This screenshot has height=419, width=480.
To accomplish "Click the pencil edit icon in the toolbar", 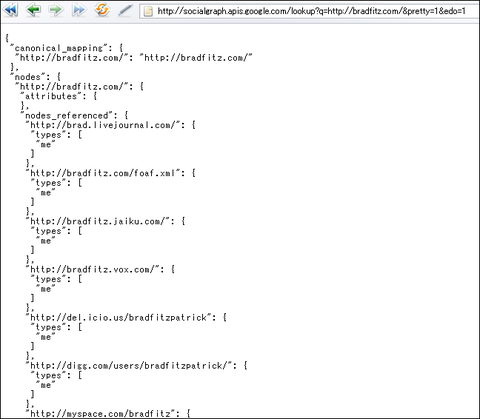I will pyautogui.click(x=125, y=10).
